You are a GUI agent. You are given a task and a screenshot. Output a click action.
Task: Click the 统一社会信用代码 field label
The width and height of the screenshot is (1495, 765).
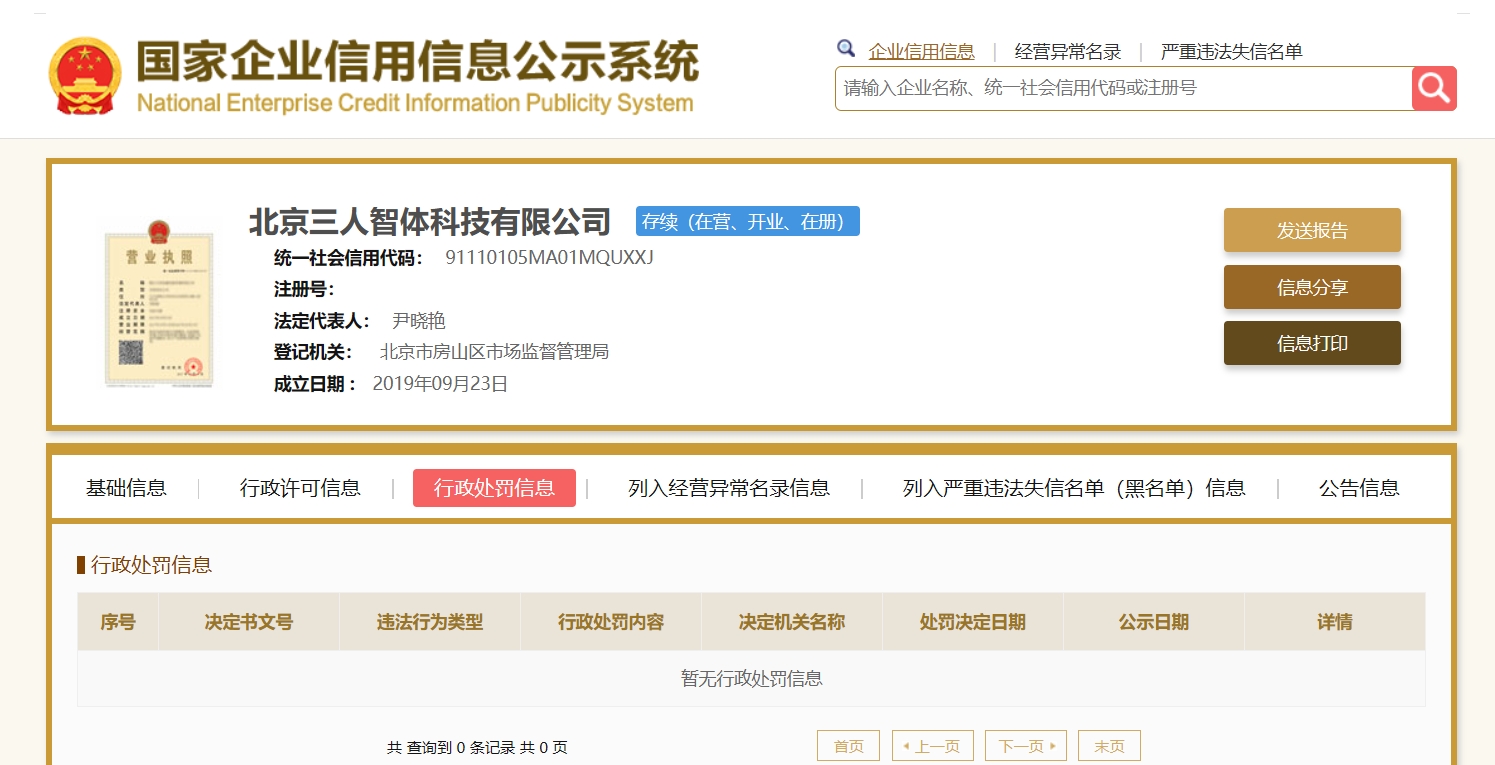pyautogui.click(x=349, y=258)
